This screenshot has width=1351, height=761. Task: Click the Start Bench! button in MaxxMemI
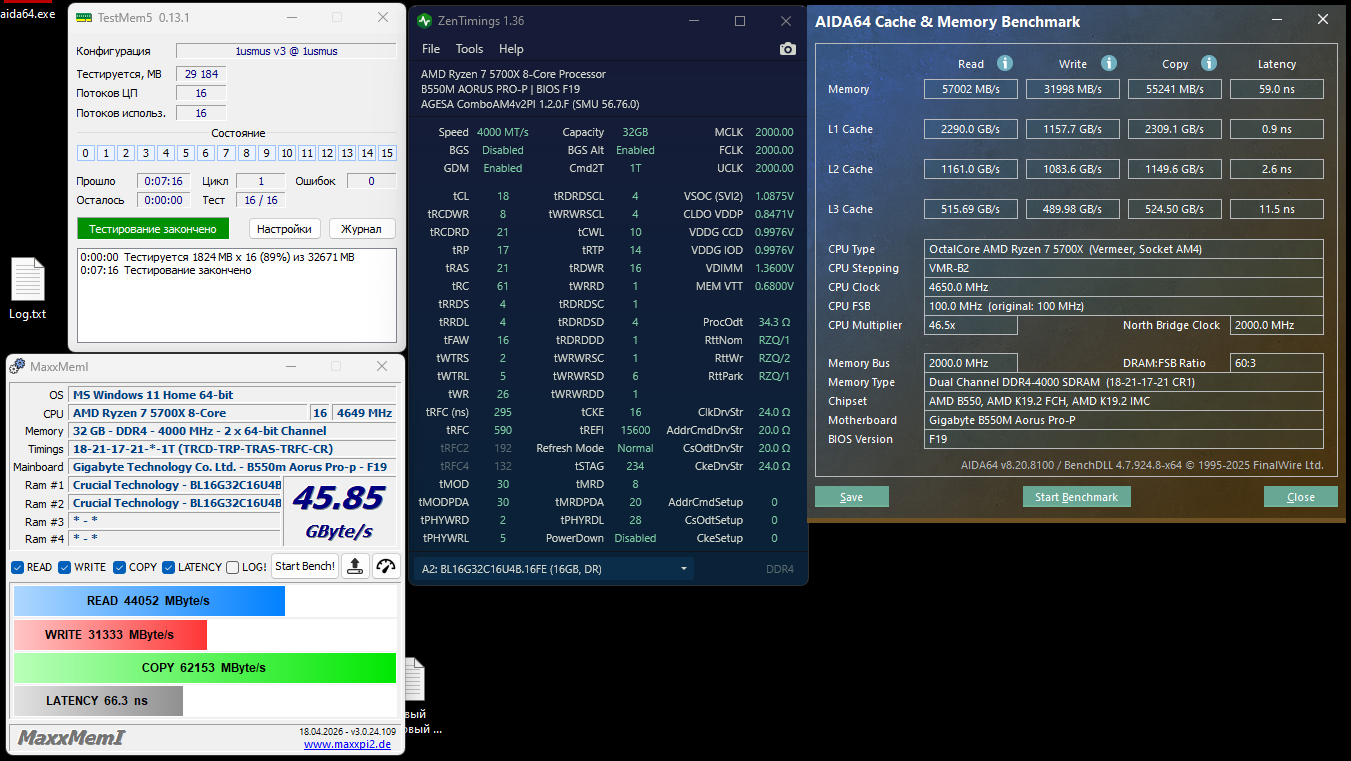(305, 566)
